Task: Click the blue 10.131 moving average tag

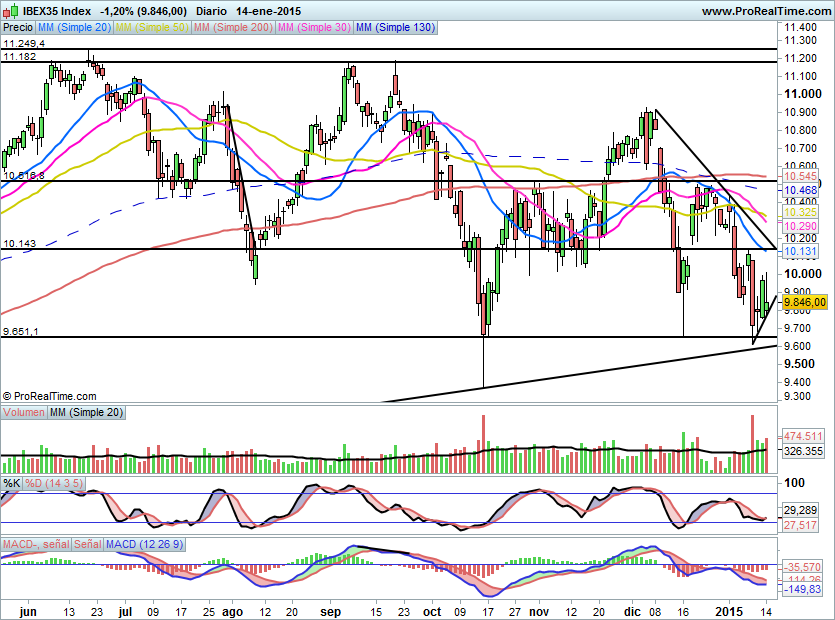Action: tap(800, 251)
